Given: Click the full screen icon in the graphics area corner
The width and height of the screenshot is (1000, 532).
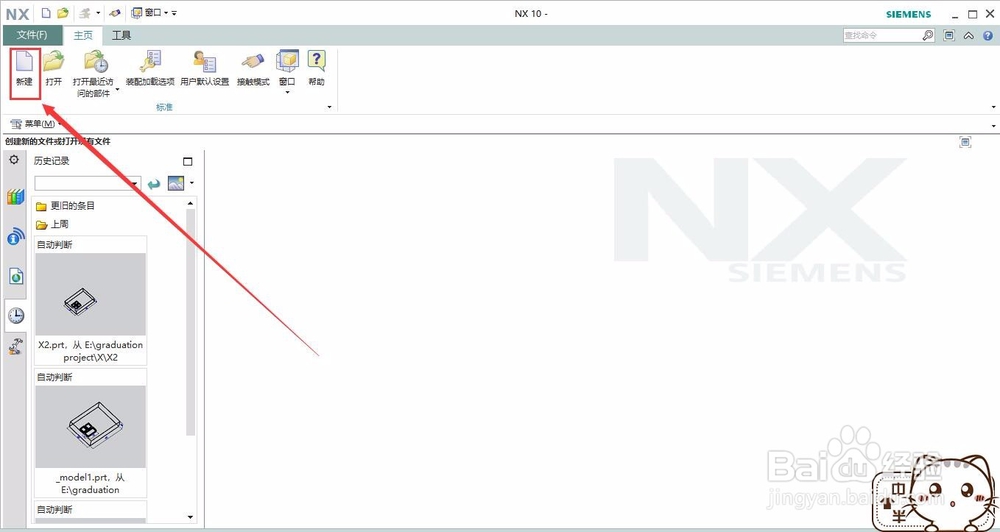Looking at the screenshot, I should click(x=966, y=142).
